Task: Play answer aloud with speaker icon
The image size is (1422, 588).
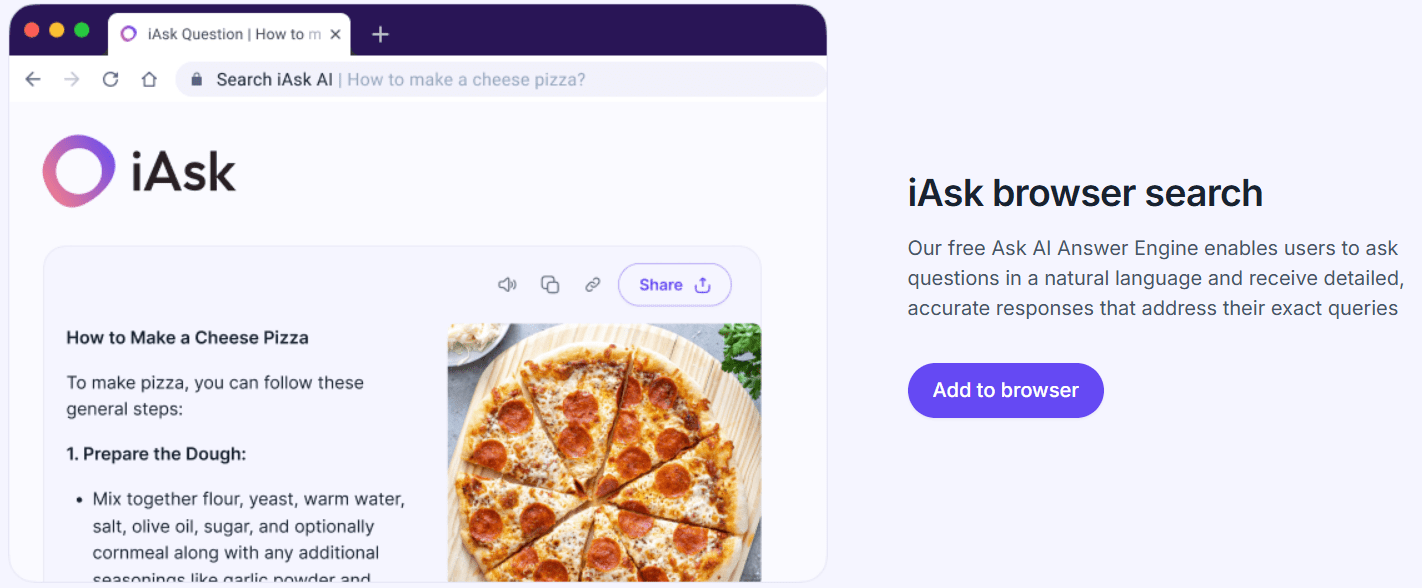Action: [507, 285]
